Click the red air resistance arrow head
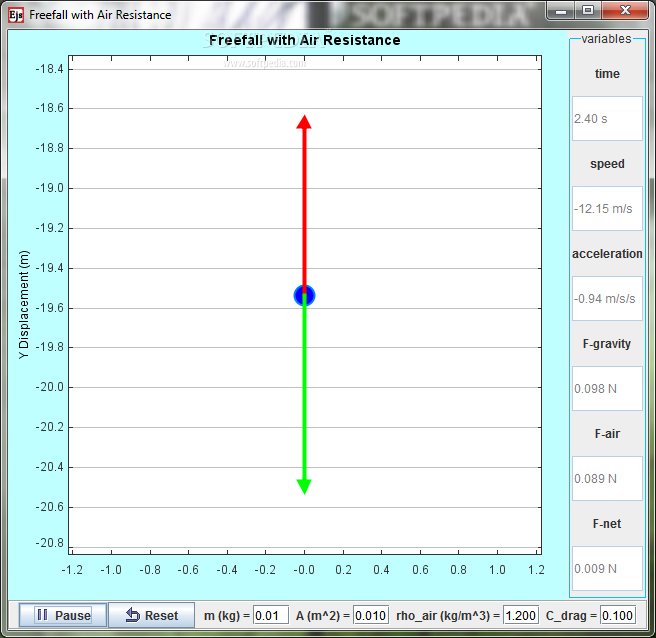Image resolution: width=656 pixels, height=638 pixels. (x=304, y=122)
